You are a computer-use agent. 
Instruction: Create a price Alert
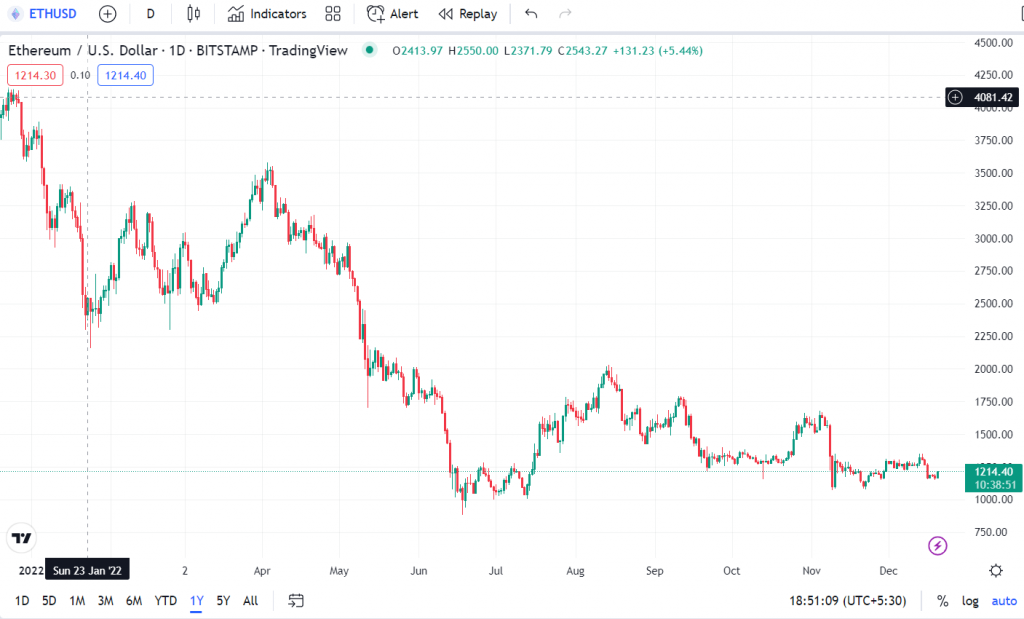coord(393,14)
